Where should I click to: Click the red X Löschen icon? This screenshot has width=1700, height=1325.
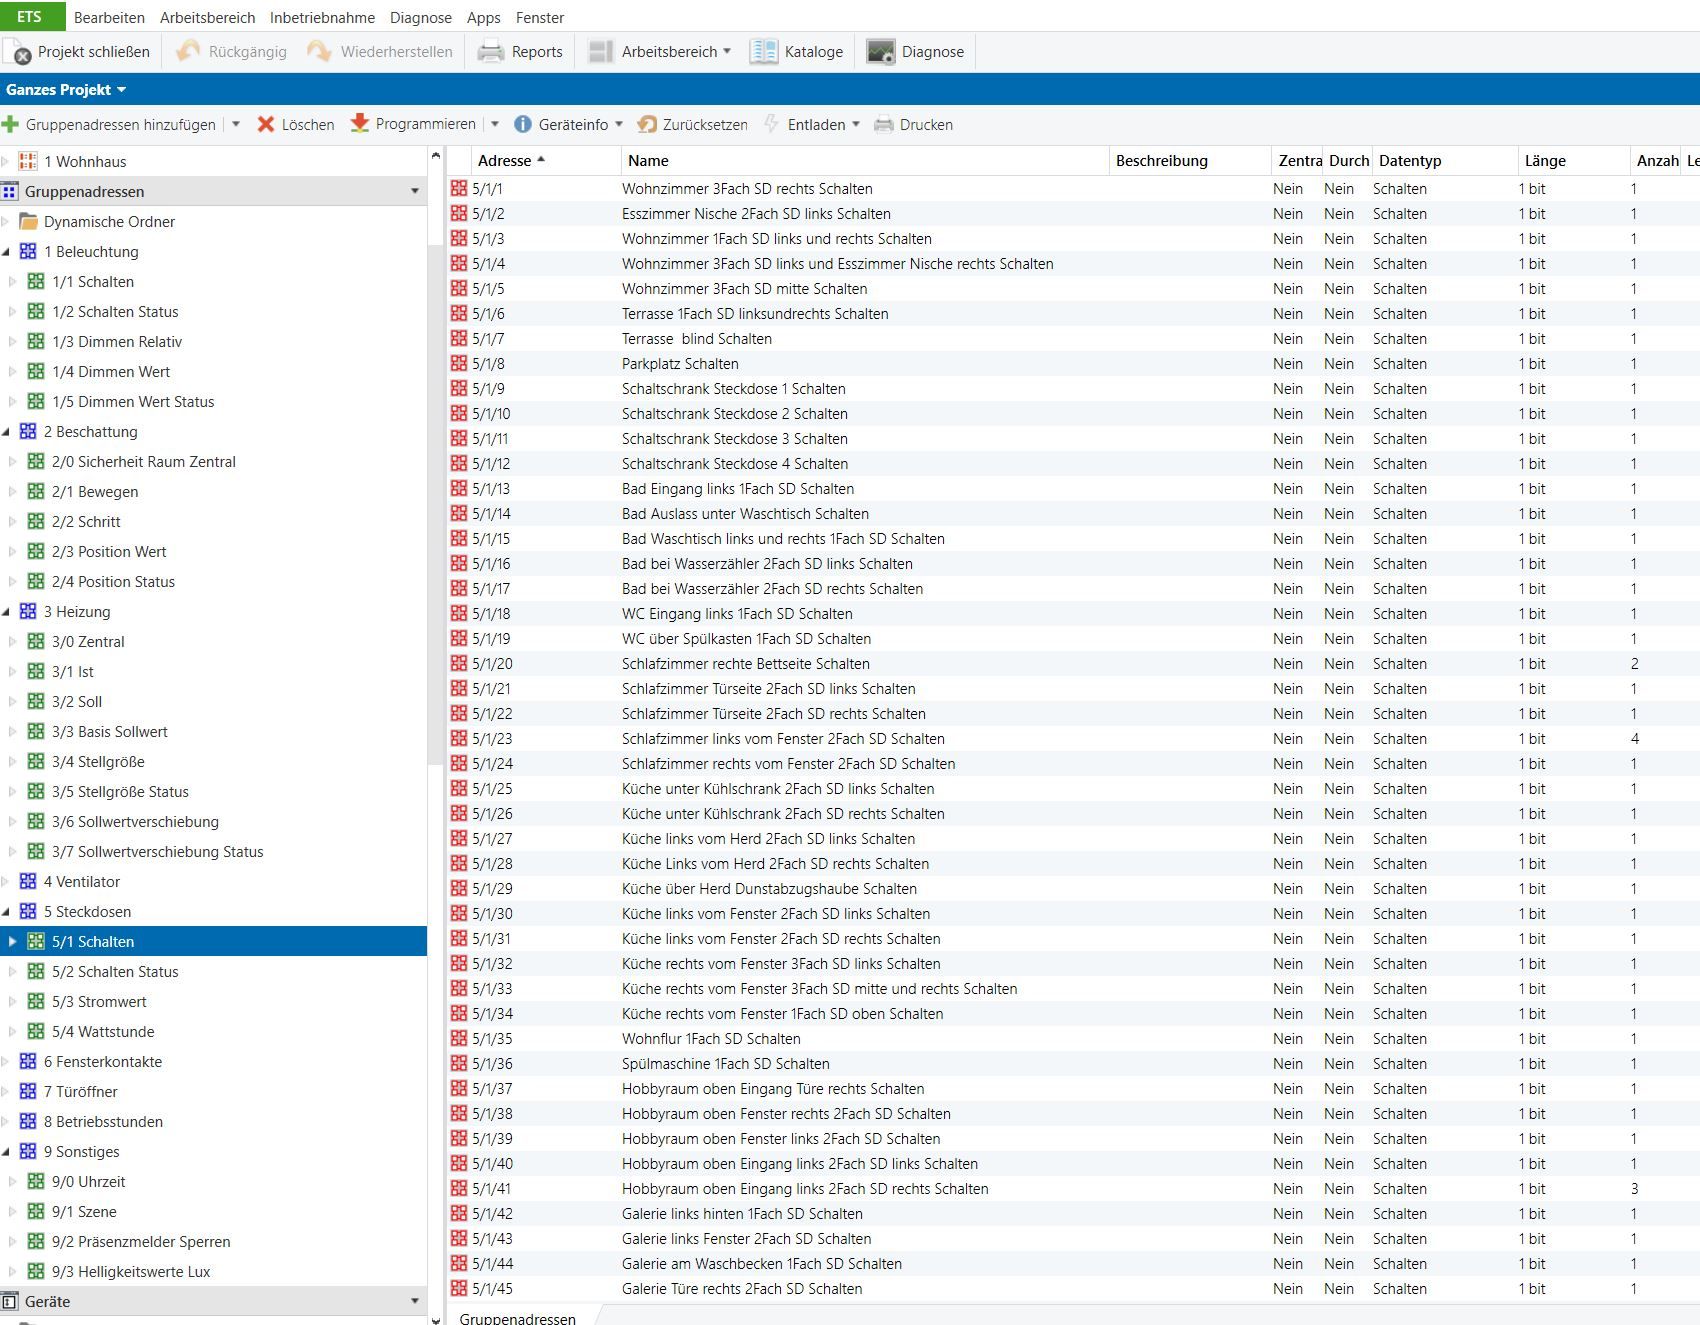[x=266, y=124]
